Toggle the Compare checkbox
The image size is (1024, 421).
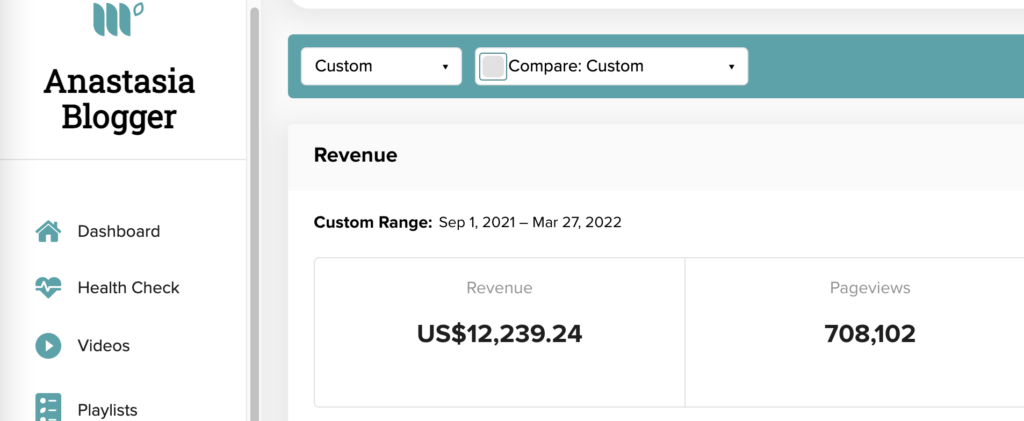492,67
